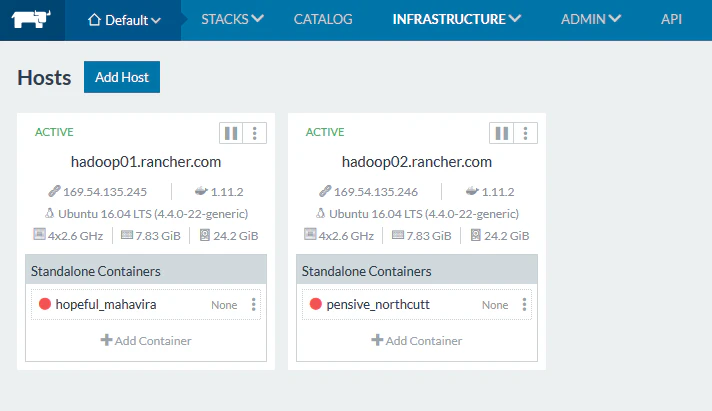Click IP address 169.54.135.246

(x=376, y=192)
